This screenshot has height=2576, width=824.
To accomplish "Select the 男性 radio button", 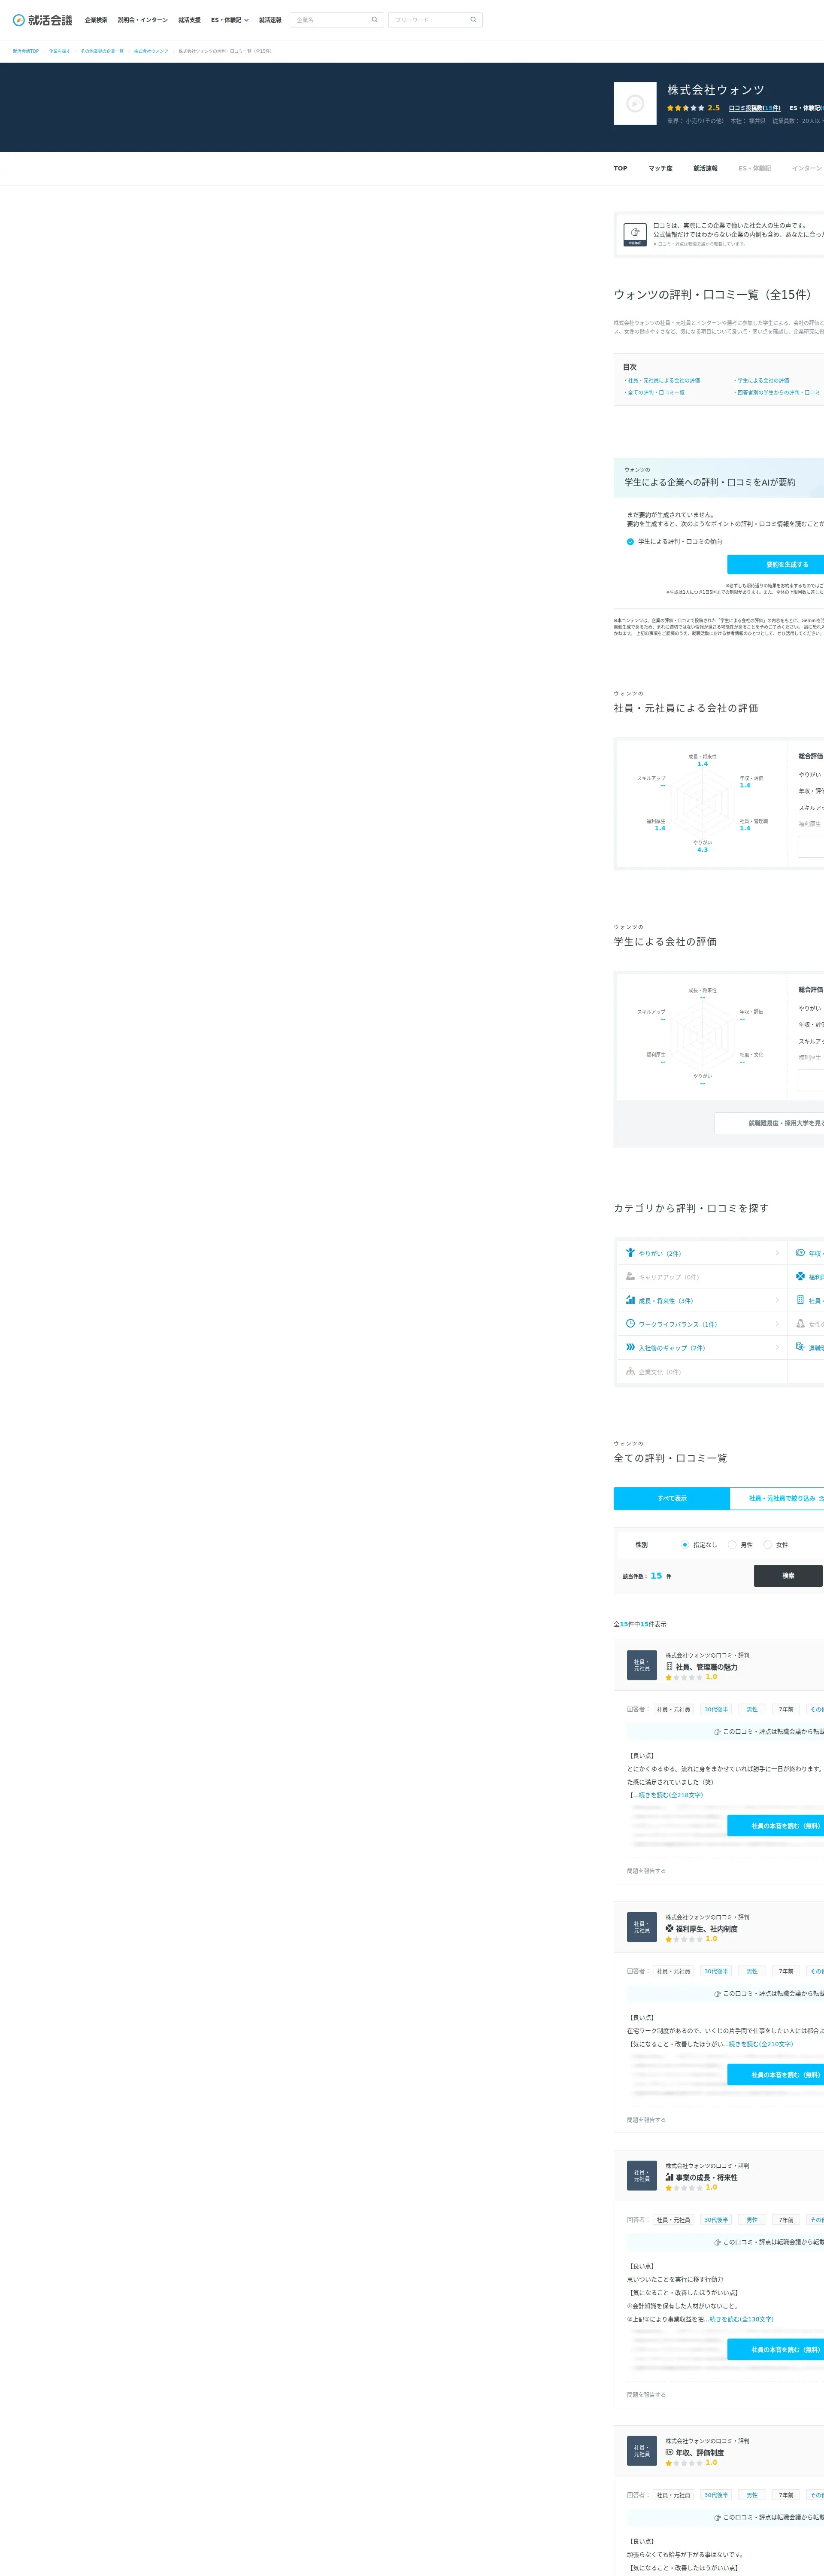I will pyautogui.click(x=732, y=1545).
